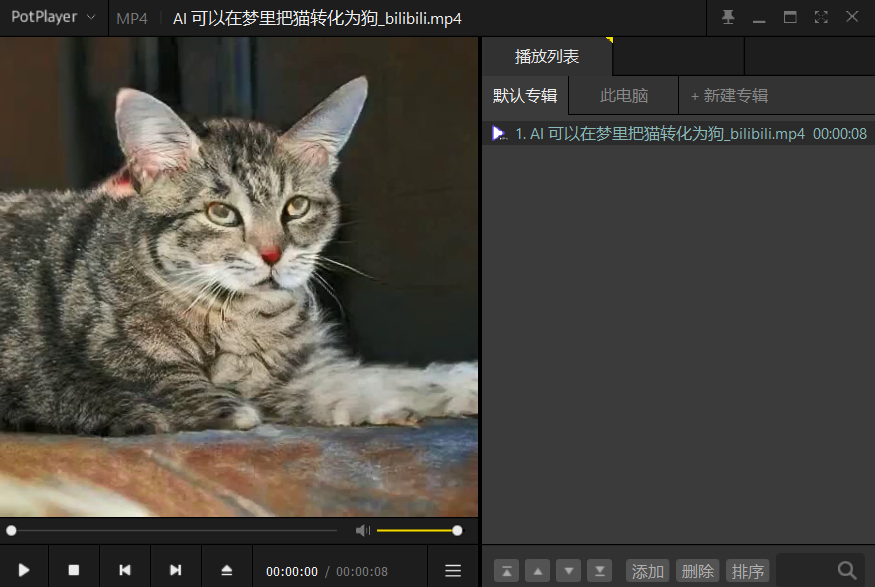875x587 pixels.
Task: Click the total duration 00:00:08 in the control bar
Action: (x=362, y=571)
